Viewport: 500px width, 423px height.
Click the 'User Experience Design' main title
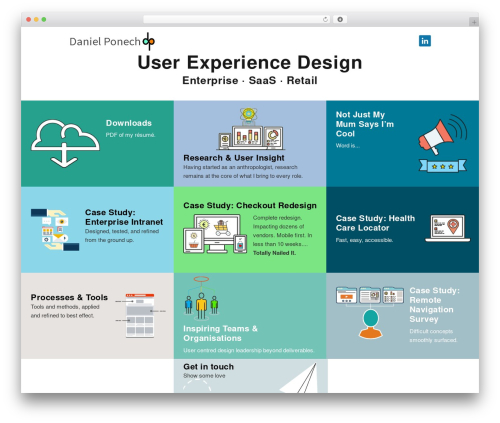[250, 63]
